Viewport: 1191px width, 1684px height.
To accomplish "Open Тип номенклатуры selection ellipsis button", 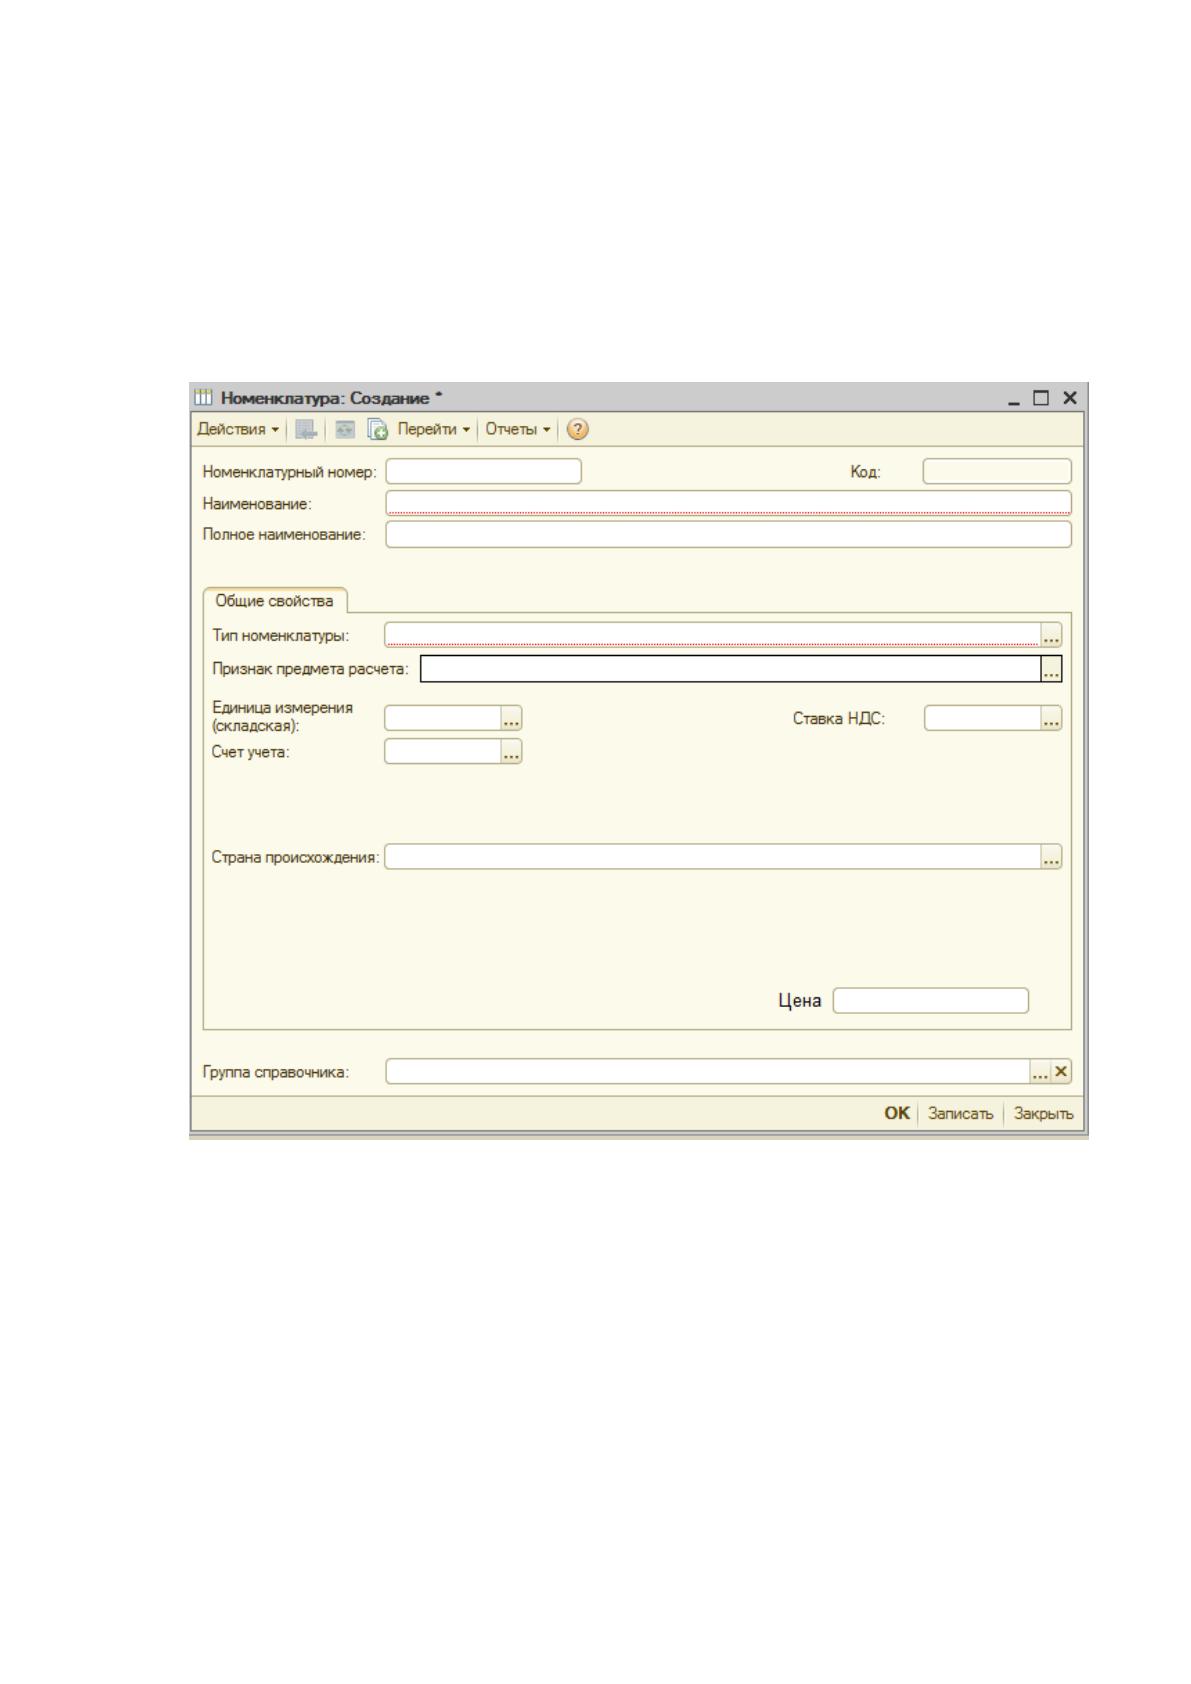I will point(1051,635).
